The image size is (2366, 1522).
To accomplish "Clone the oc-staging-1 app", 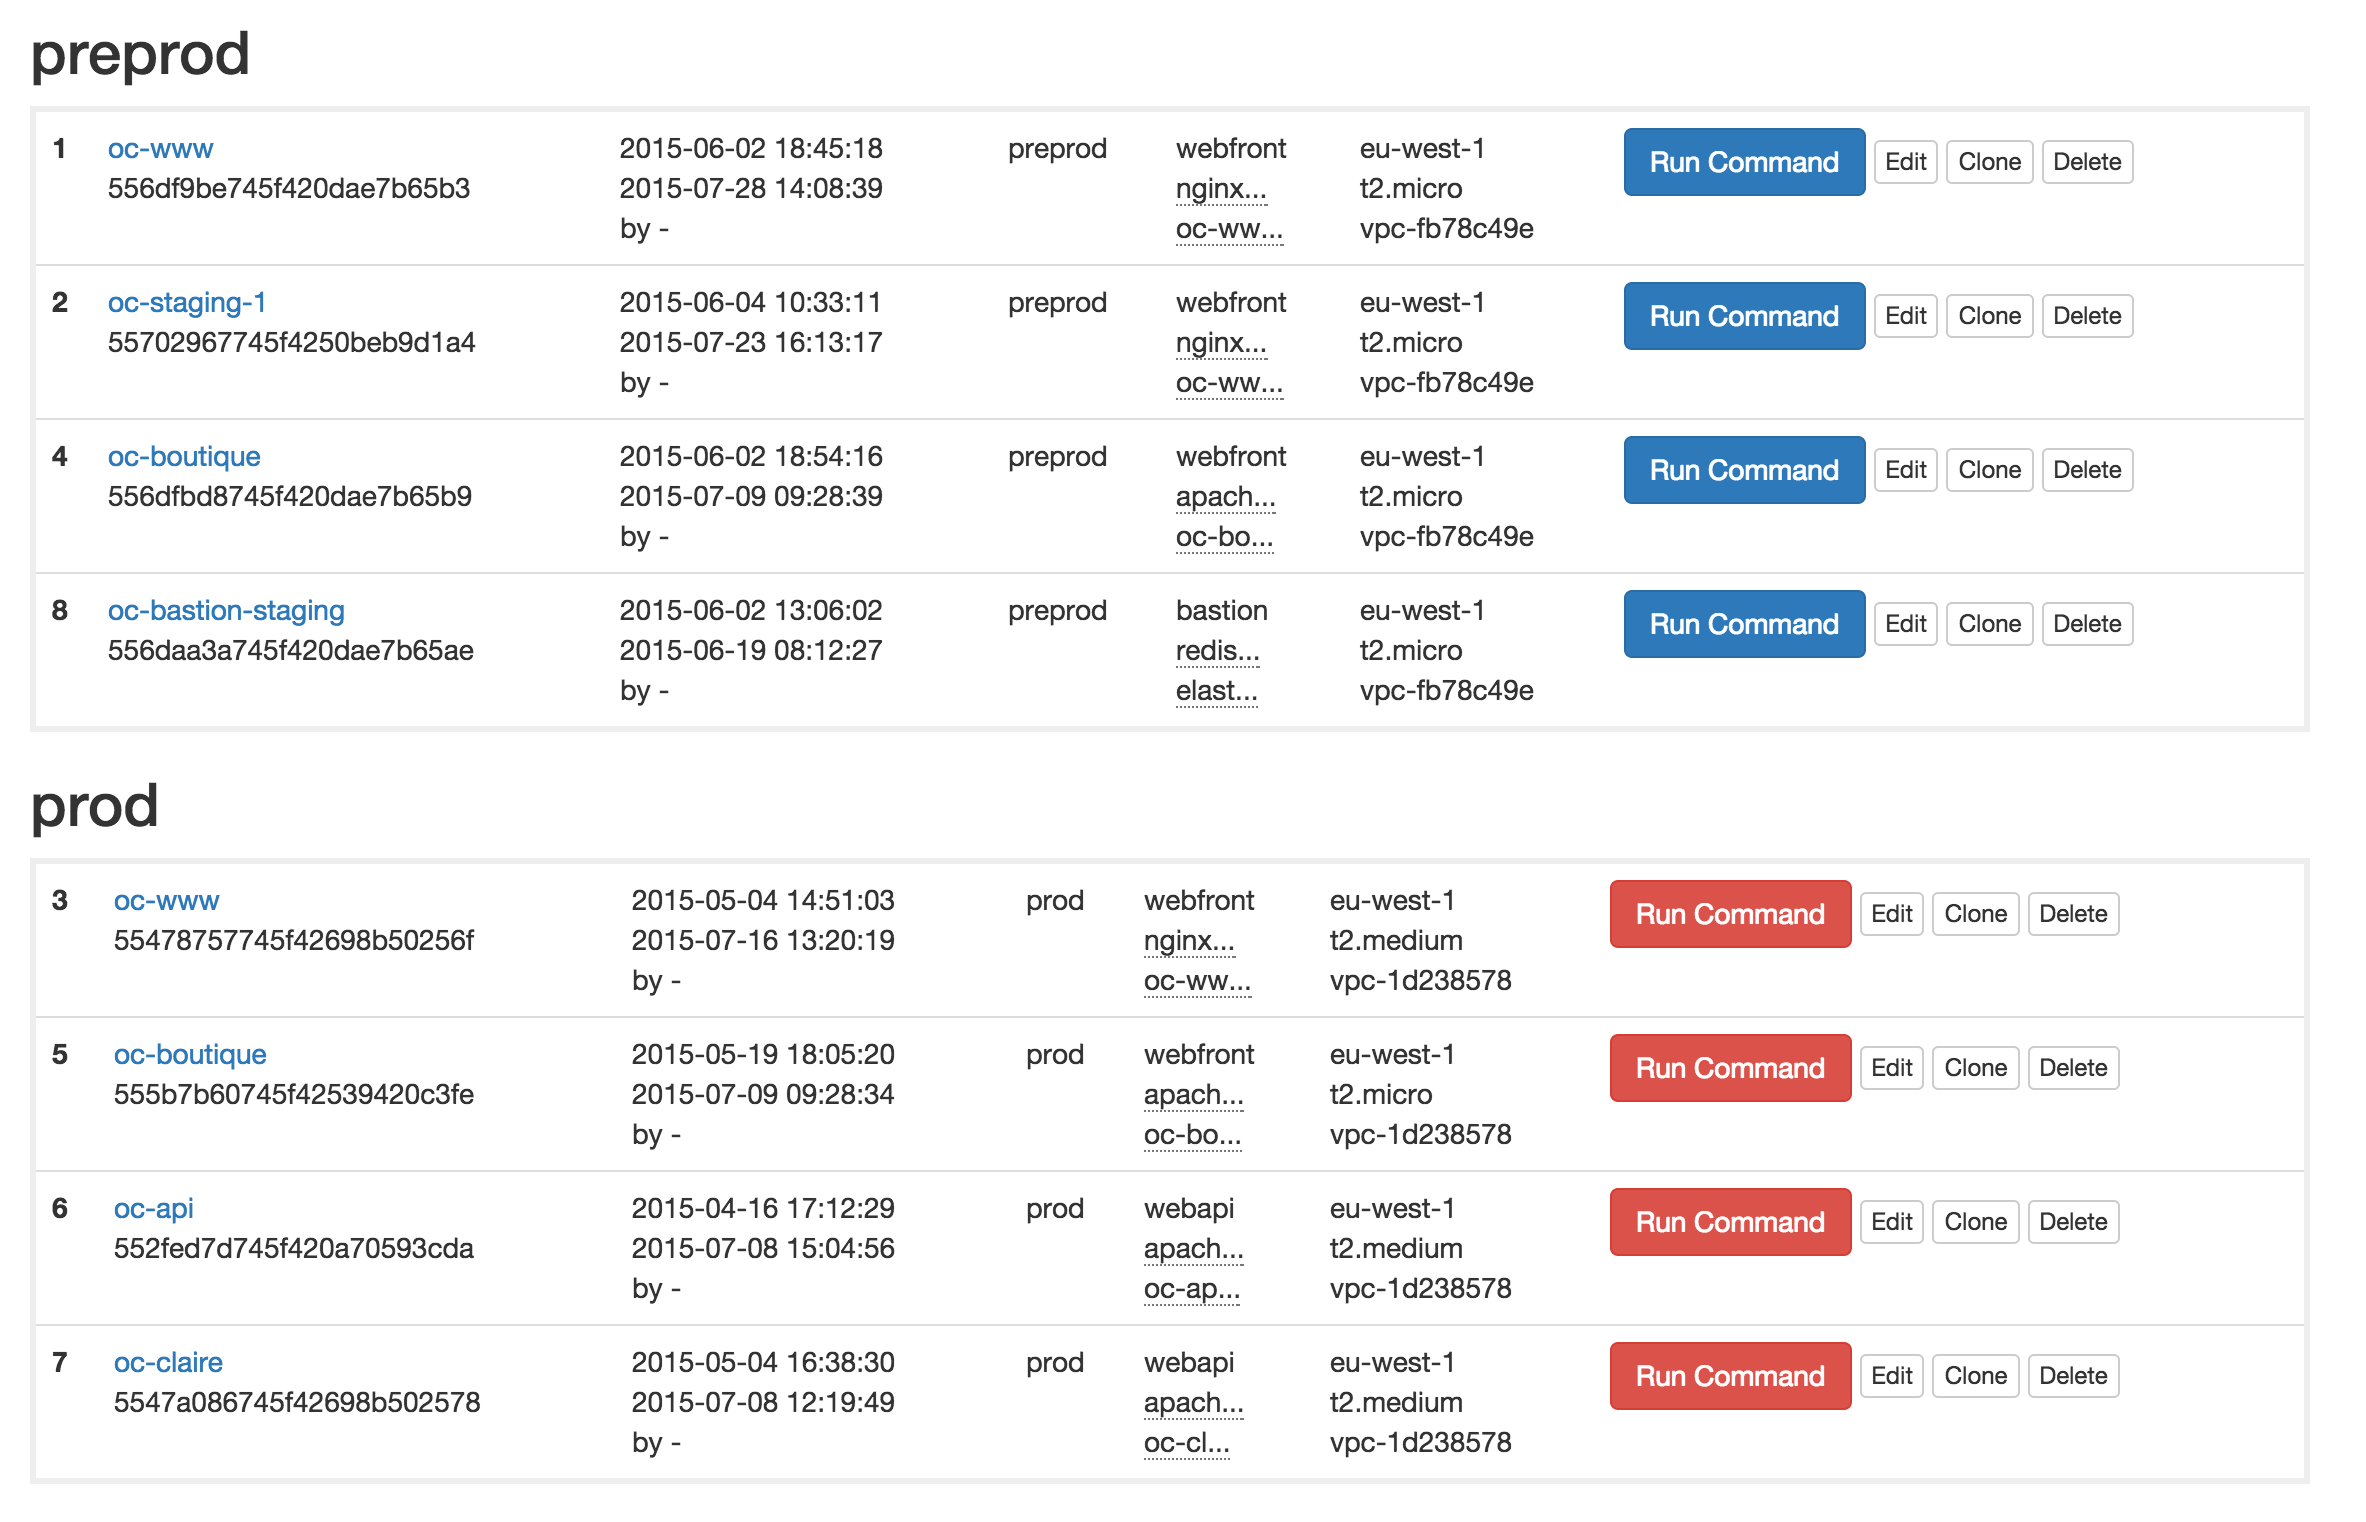I will (x=1989, y=316).
